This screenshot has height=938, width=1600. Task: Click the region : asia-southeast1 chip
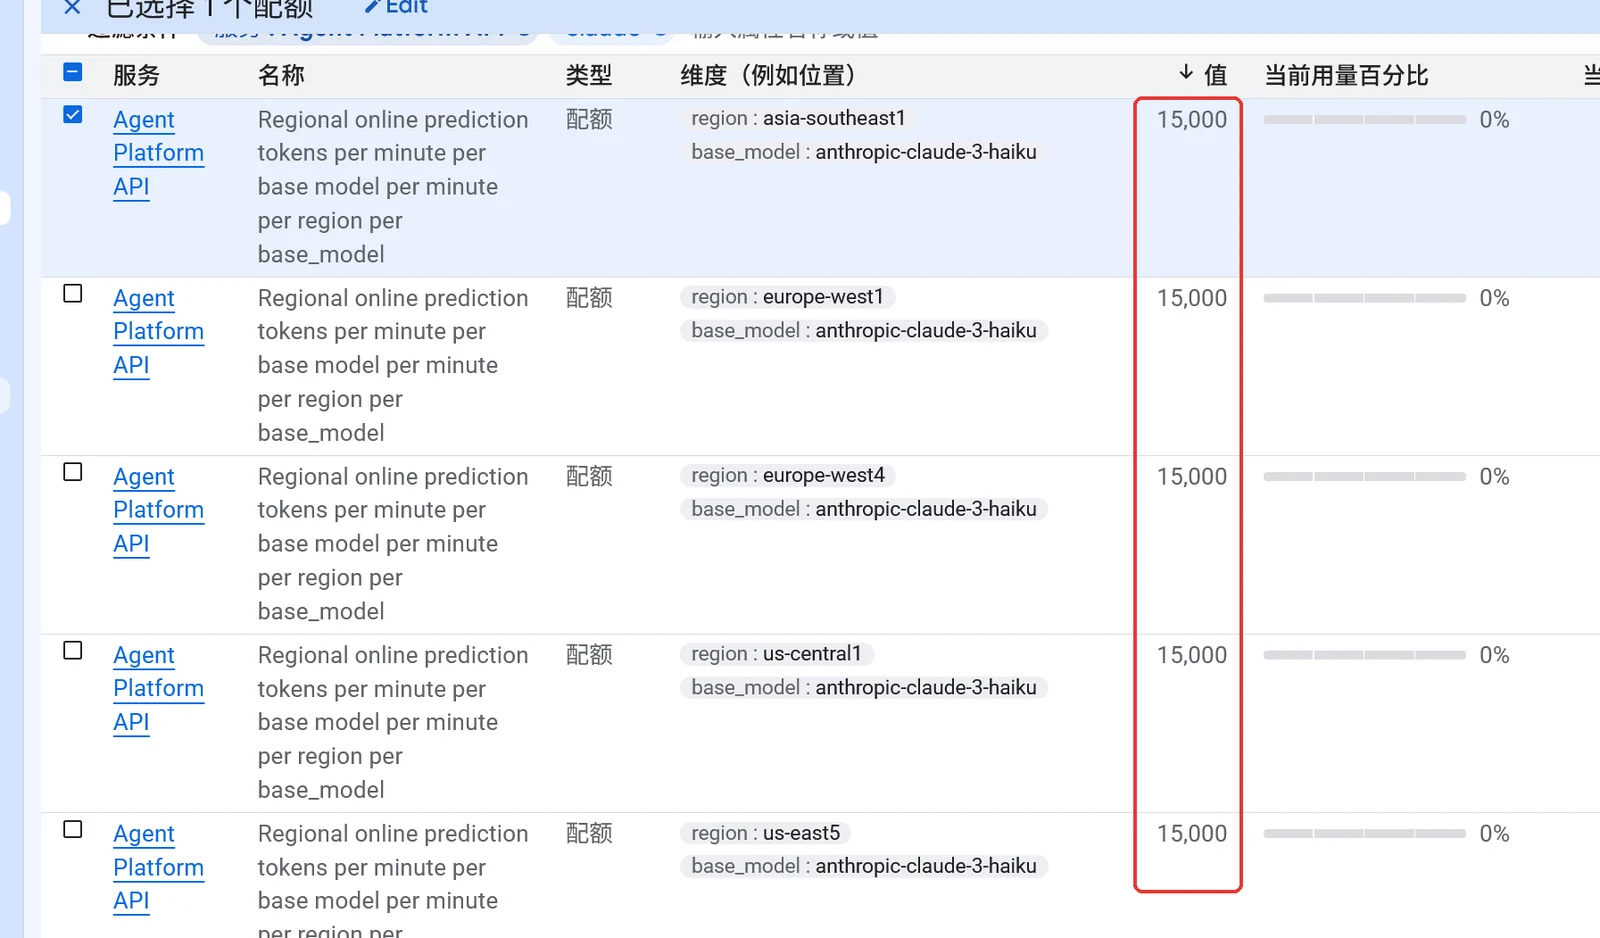[798, 118]
